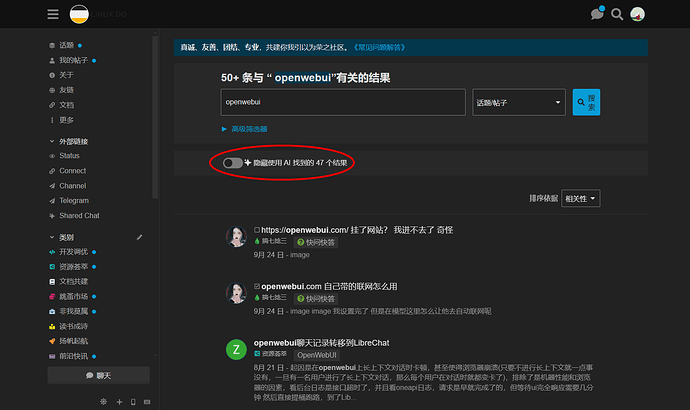The image size is (690, 410).
Task: Open topic 'https://openwebui.com/ 挂了网站?'
Action: (x=357, y=230)
